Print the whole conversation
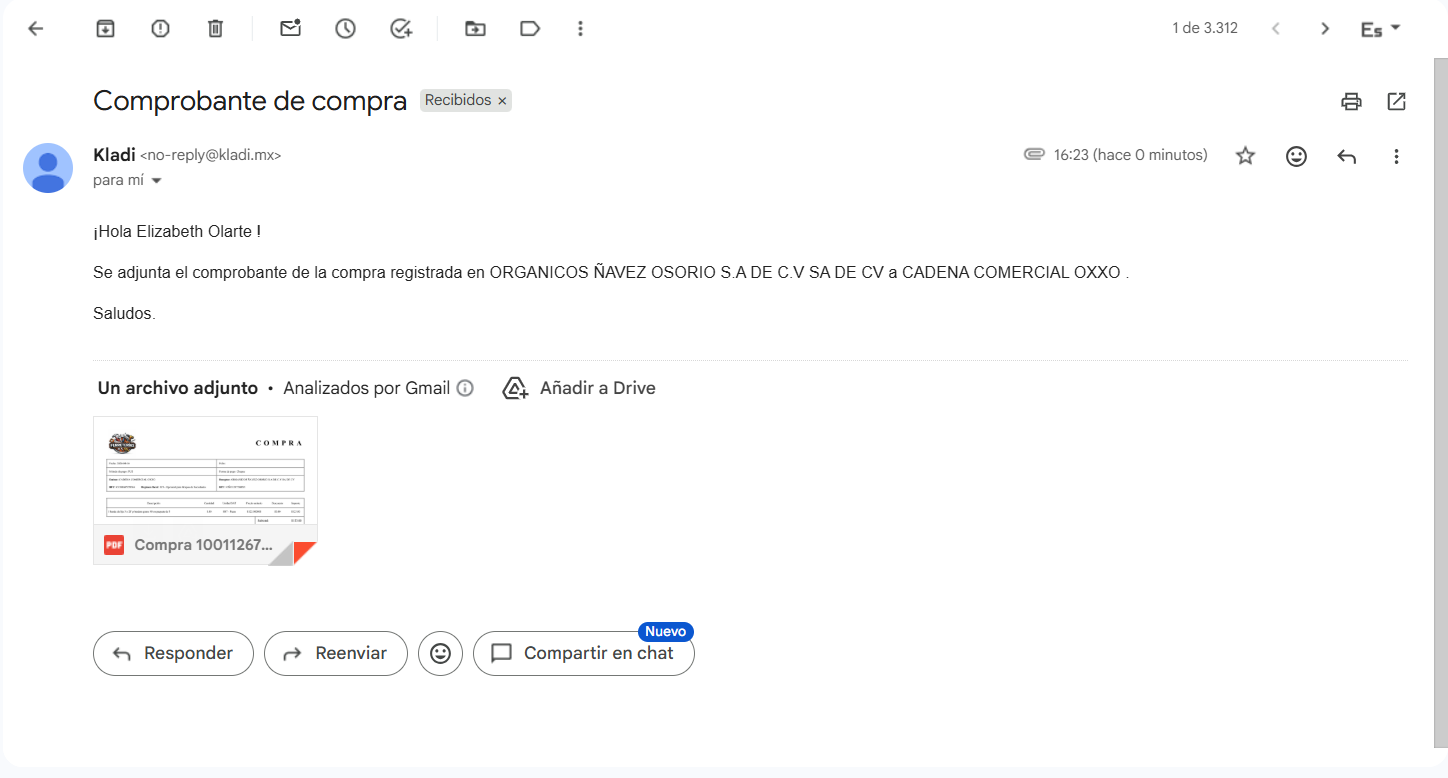Viewport: 1448px width, 778px height. [x=1351, y=101]
